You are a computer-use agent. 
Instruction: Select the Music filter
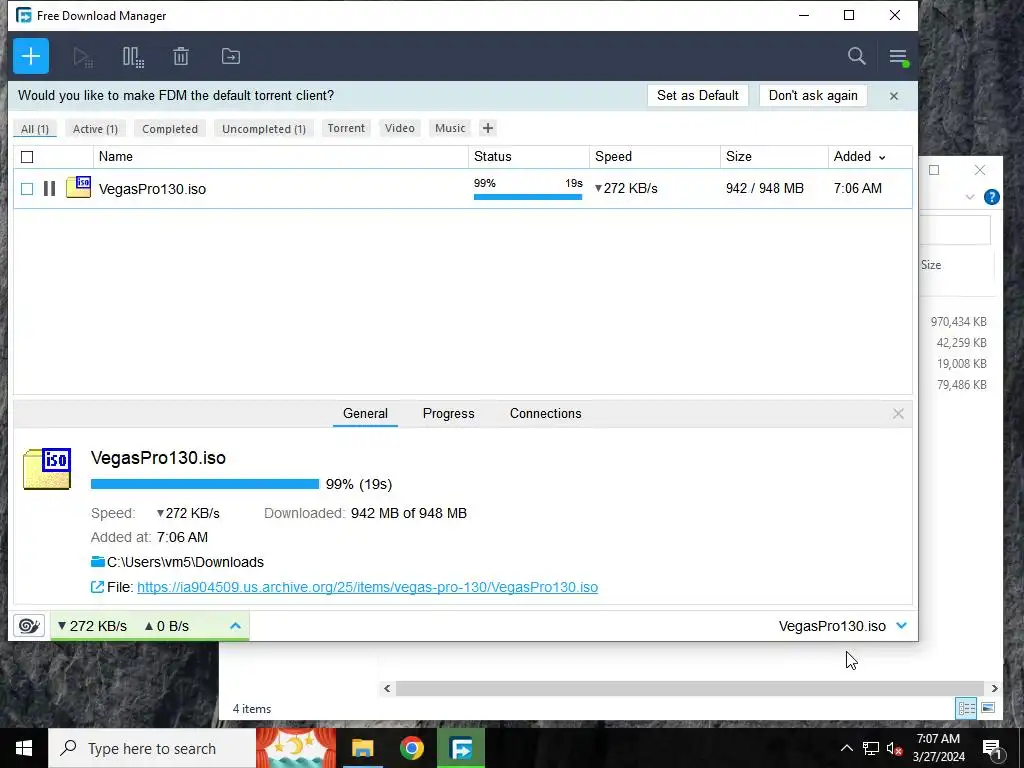[450, 128]
